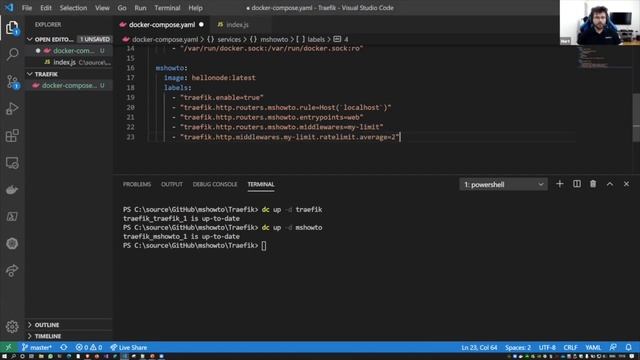
Task: Click feedback icon in status bar
Action: click(x=613, y=347)
